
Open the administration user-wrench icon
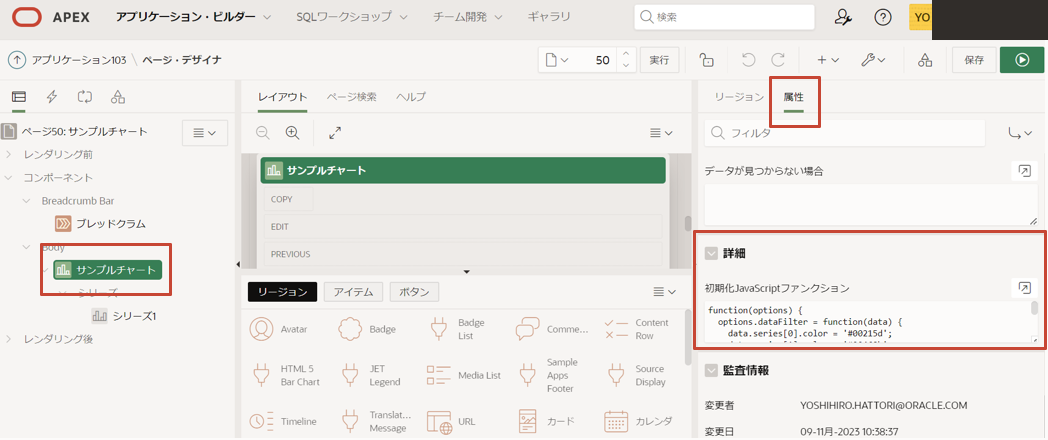(x=844, y=18)
